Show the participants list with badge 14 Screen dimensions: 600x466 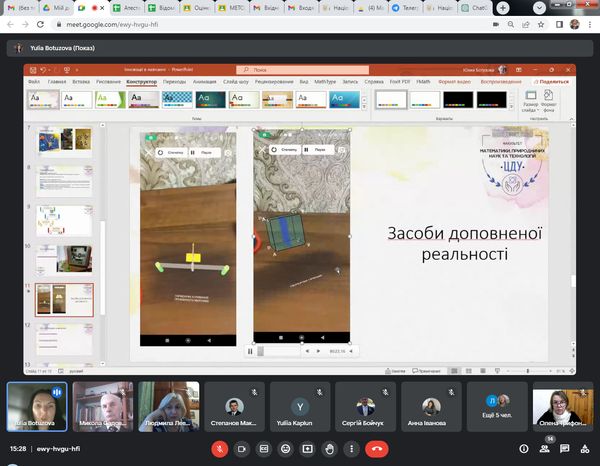click(545, 449)
